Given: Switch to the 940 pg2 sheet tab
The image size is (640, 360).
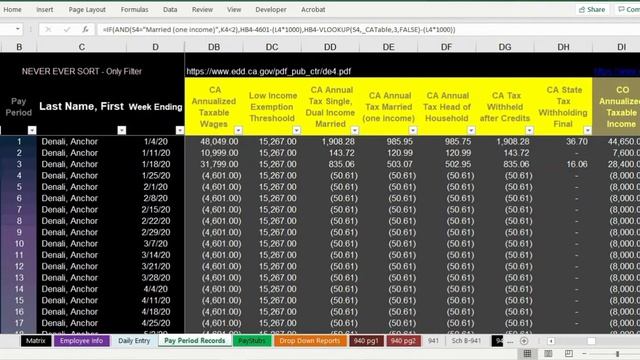Looking at the screenshot, I should [403, 341].
